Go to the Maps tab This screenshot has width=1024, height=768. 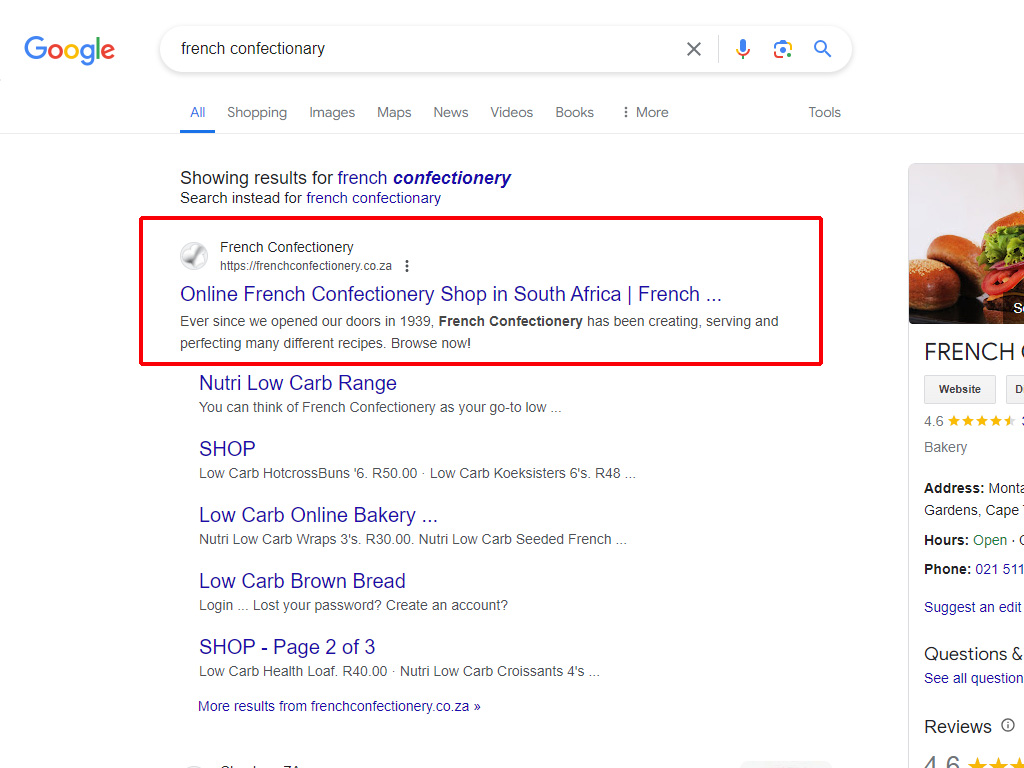pos(394,112)
